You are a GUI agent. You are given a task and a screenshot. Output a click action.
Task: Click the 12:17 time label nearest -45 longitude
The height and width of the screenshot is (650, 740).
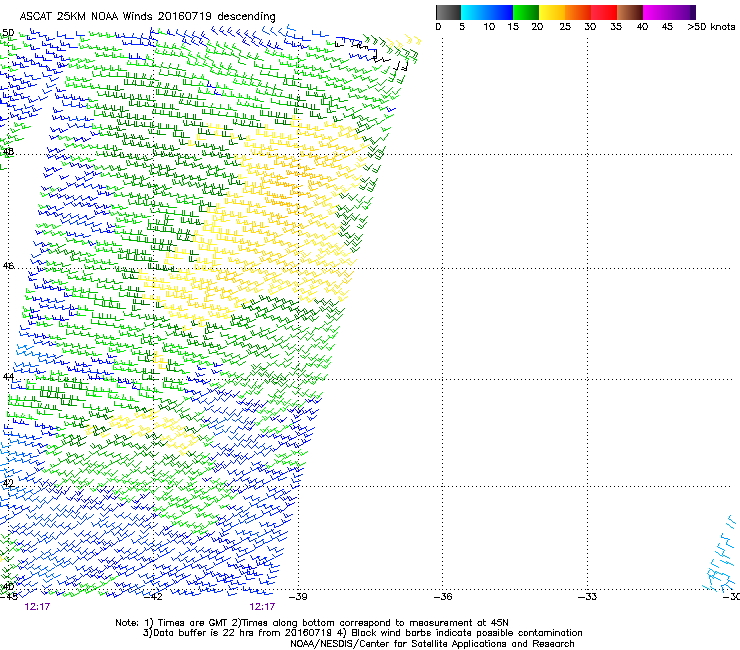point(37,607)
